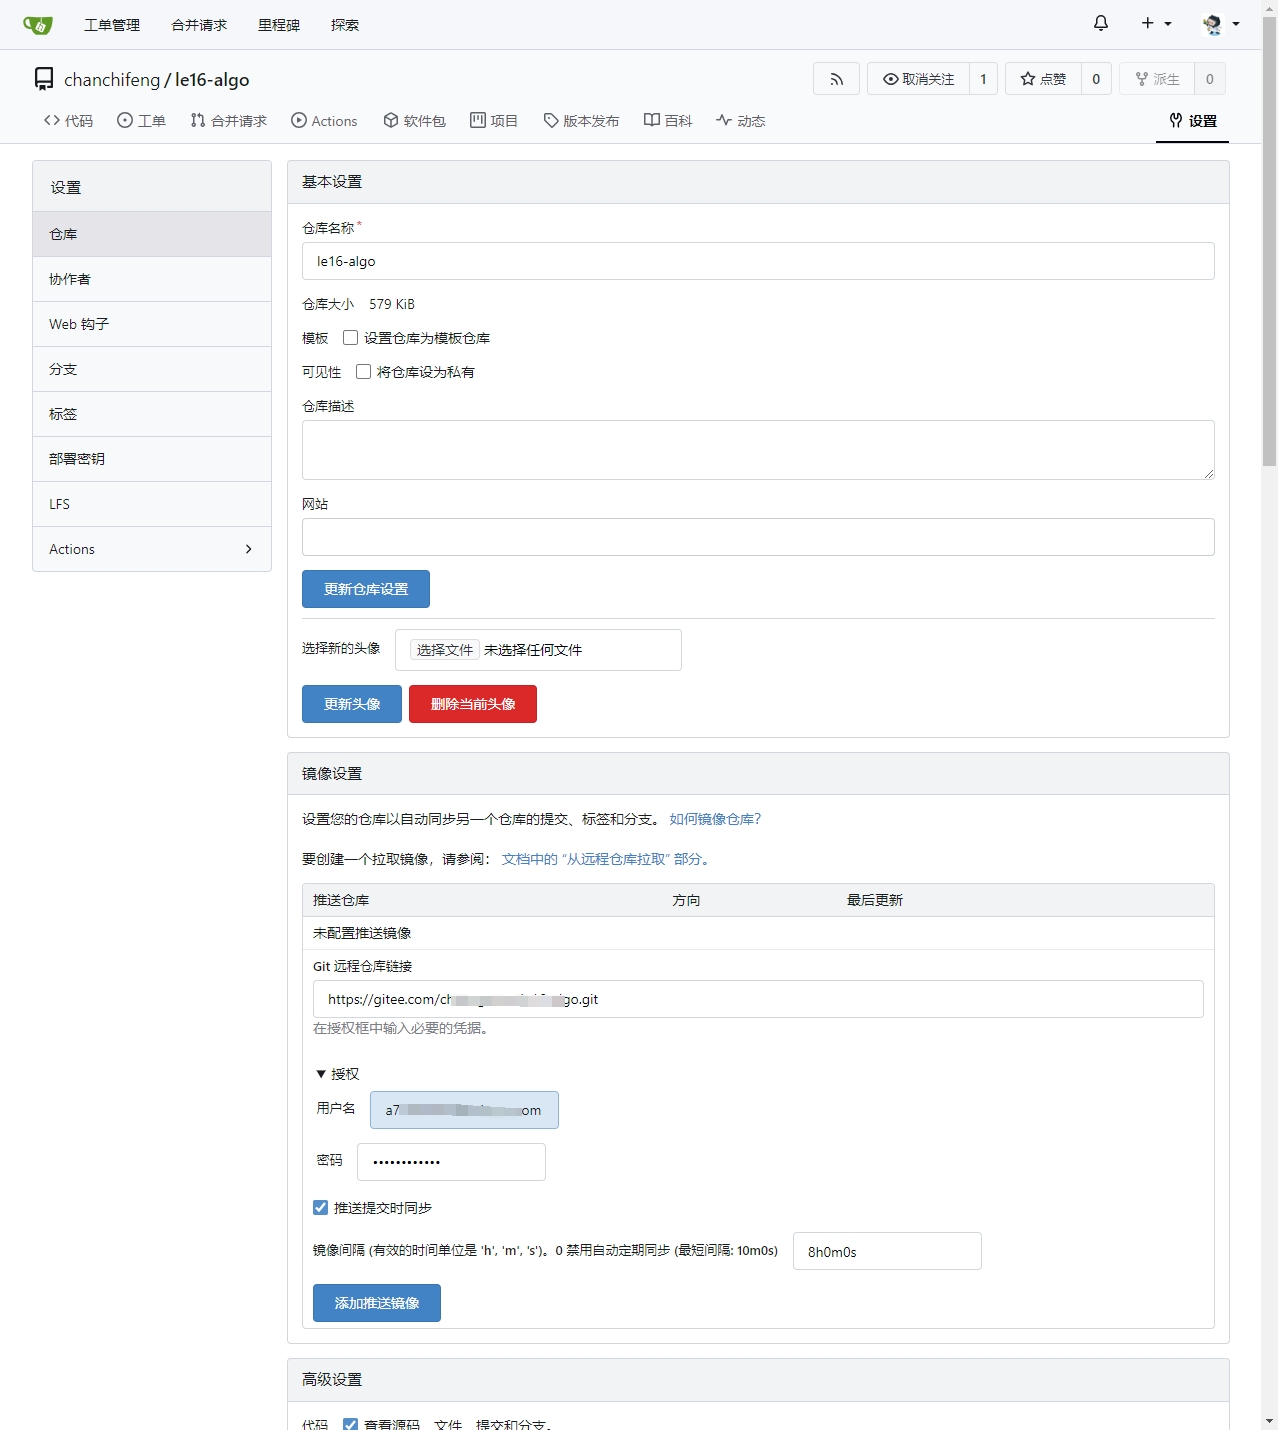This screenshot has width=1278, height=1430.
Task: Expand the Actions sidebar item
Action: tap(151, 549)
